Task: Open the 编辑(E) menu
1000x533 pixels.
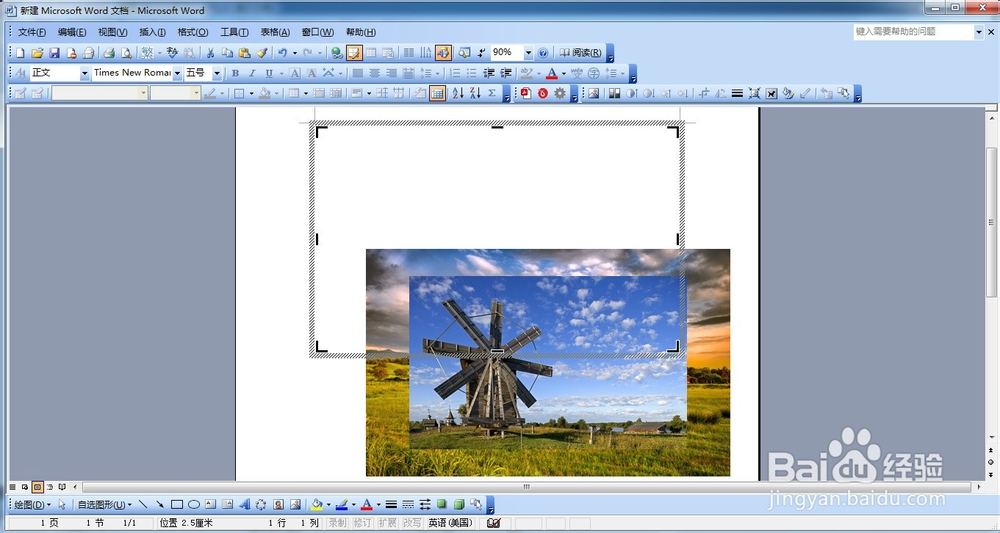Action: [71, 32]
